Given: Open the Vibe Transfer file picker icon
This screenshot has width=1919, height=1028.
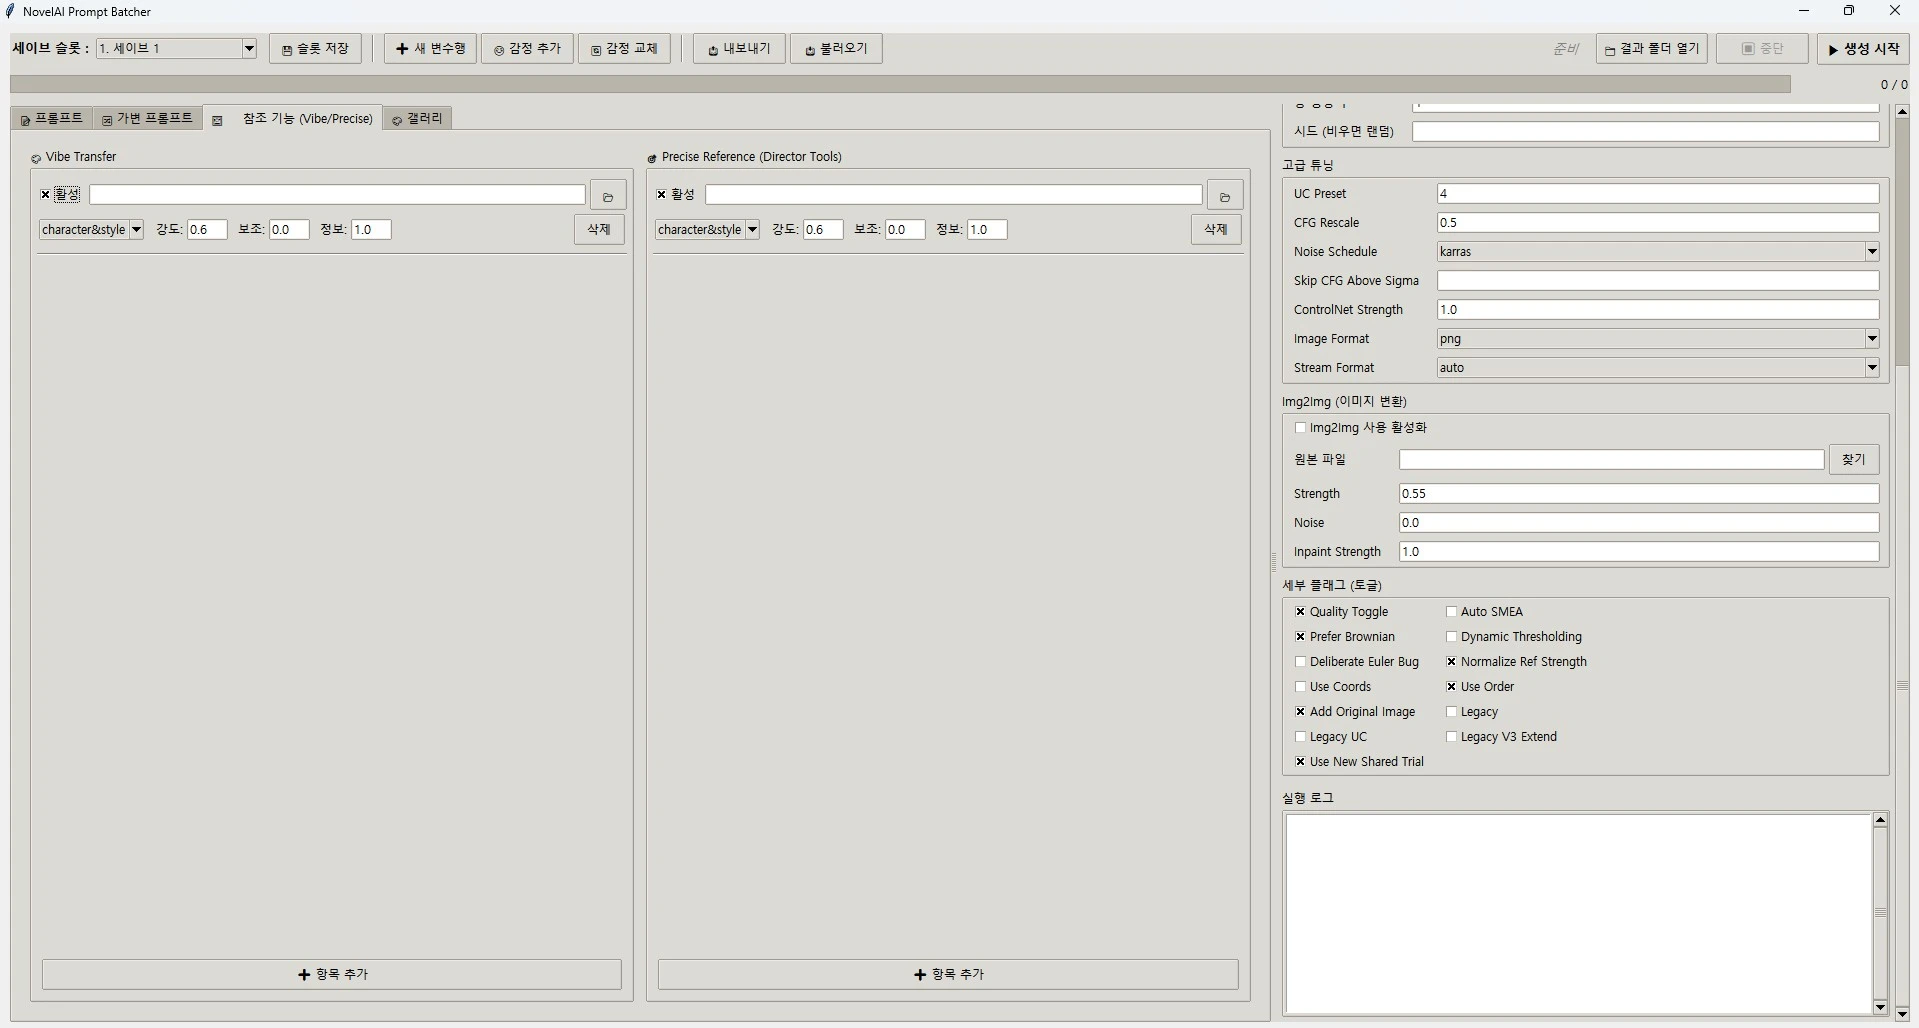Looking at the screenshot, I should click(608, 195).
